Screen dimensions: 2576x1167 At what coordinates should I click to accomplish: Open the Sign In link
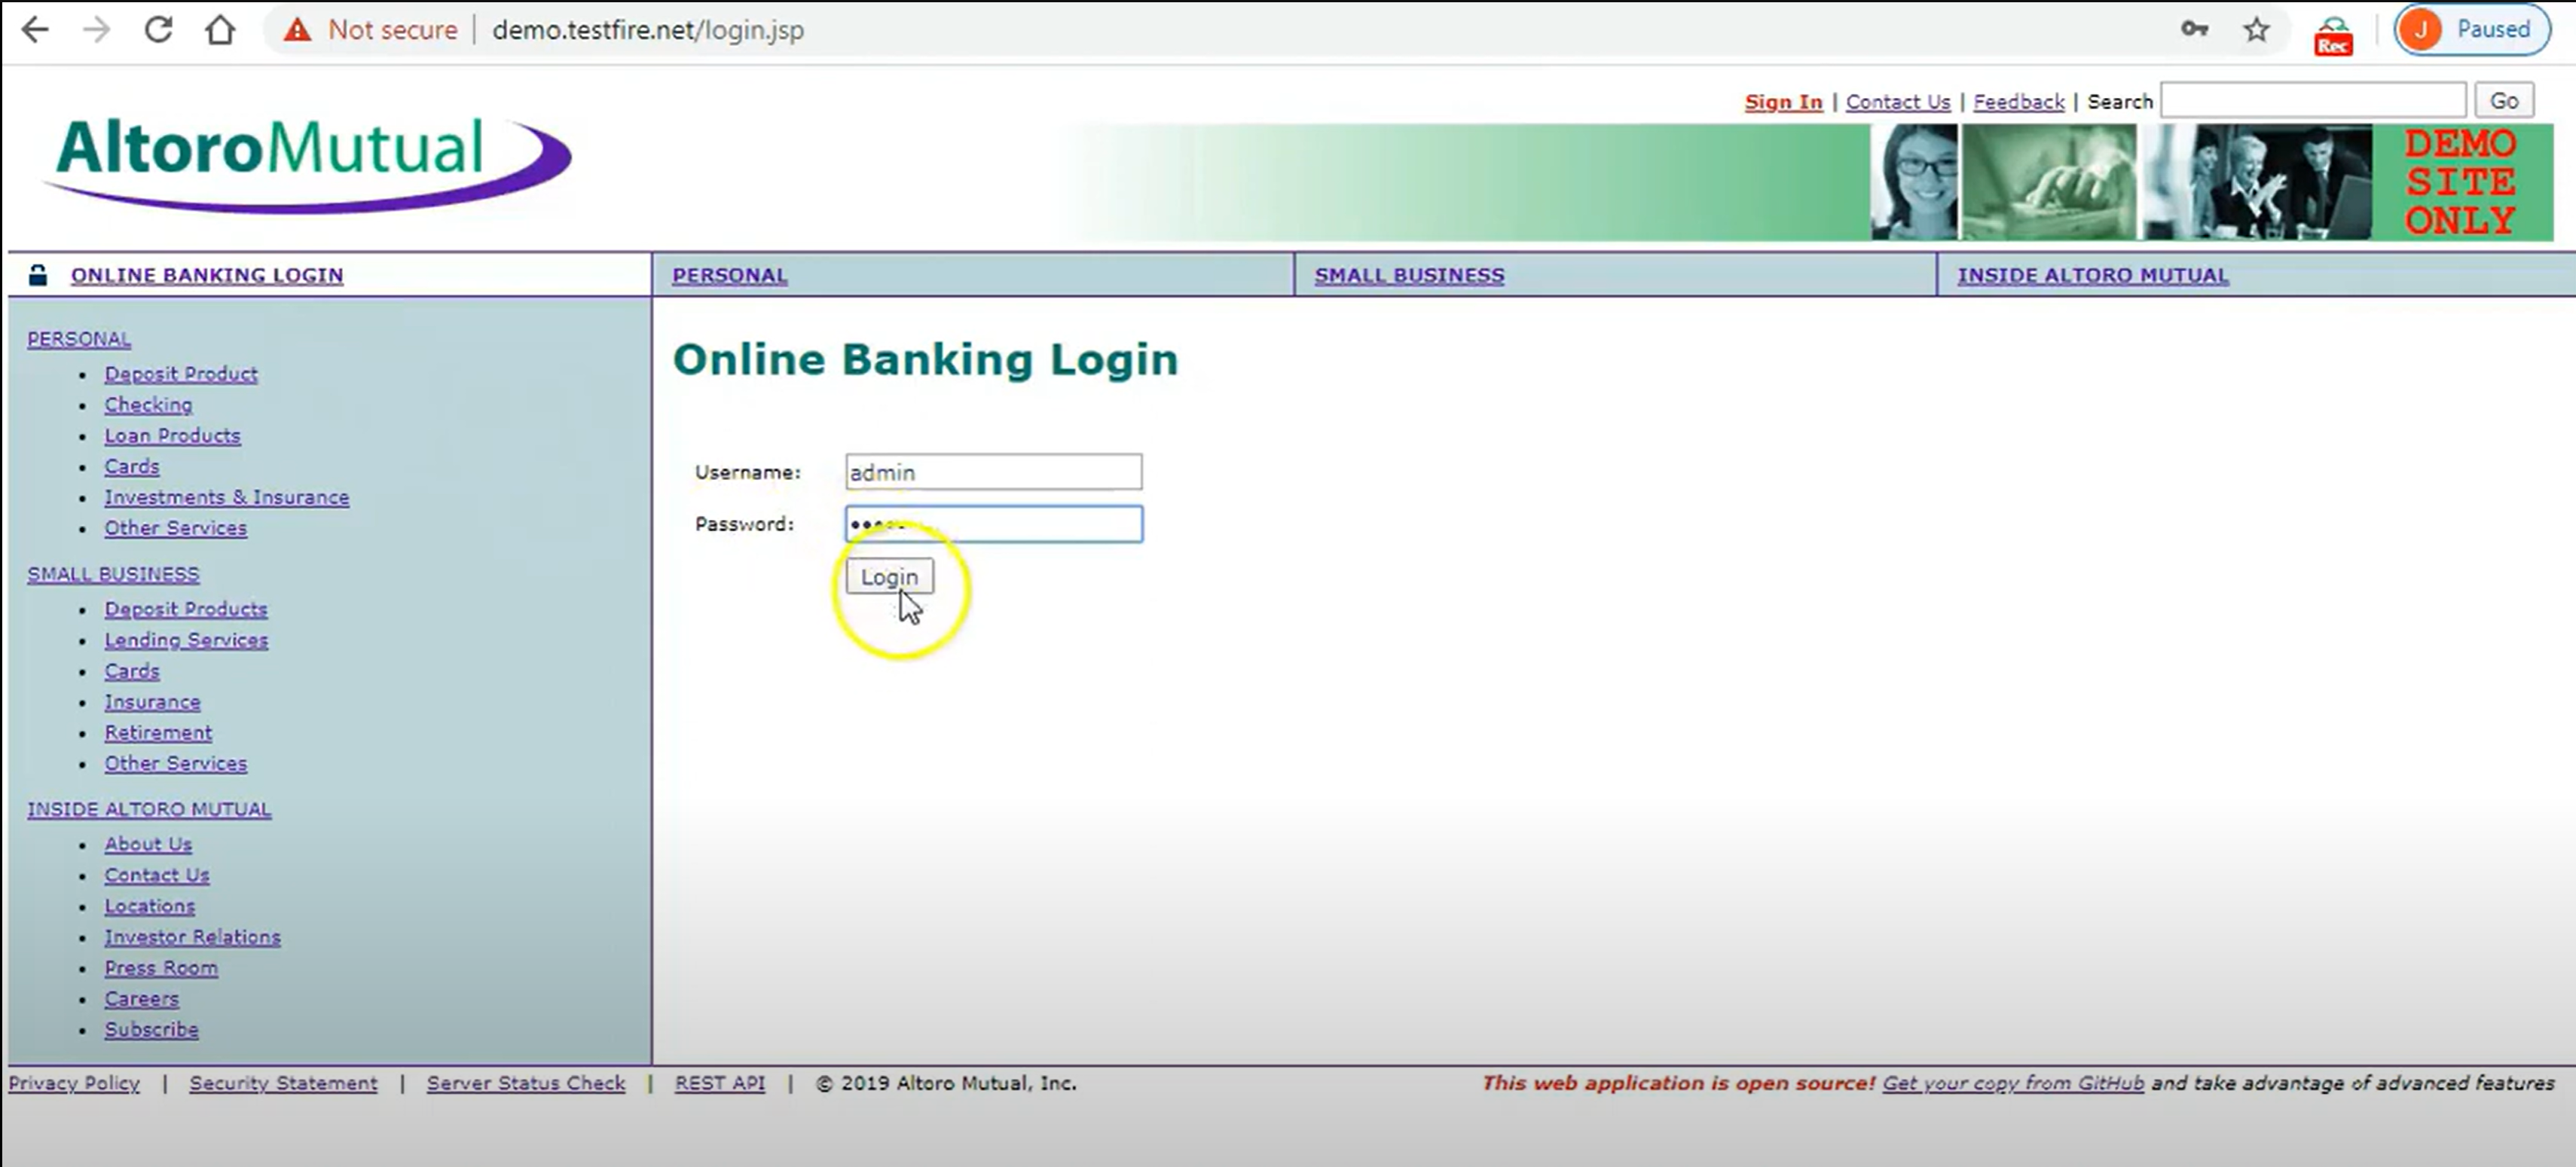(x=1783, y=102)
